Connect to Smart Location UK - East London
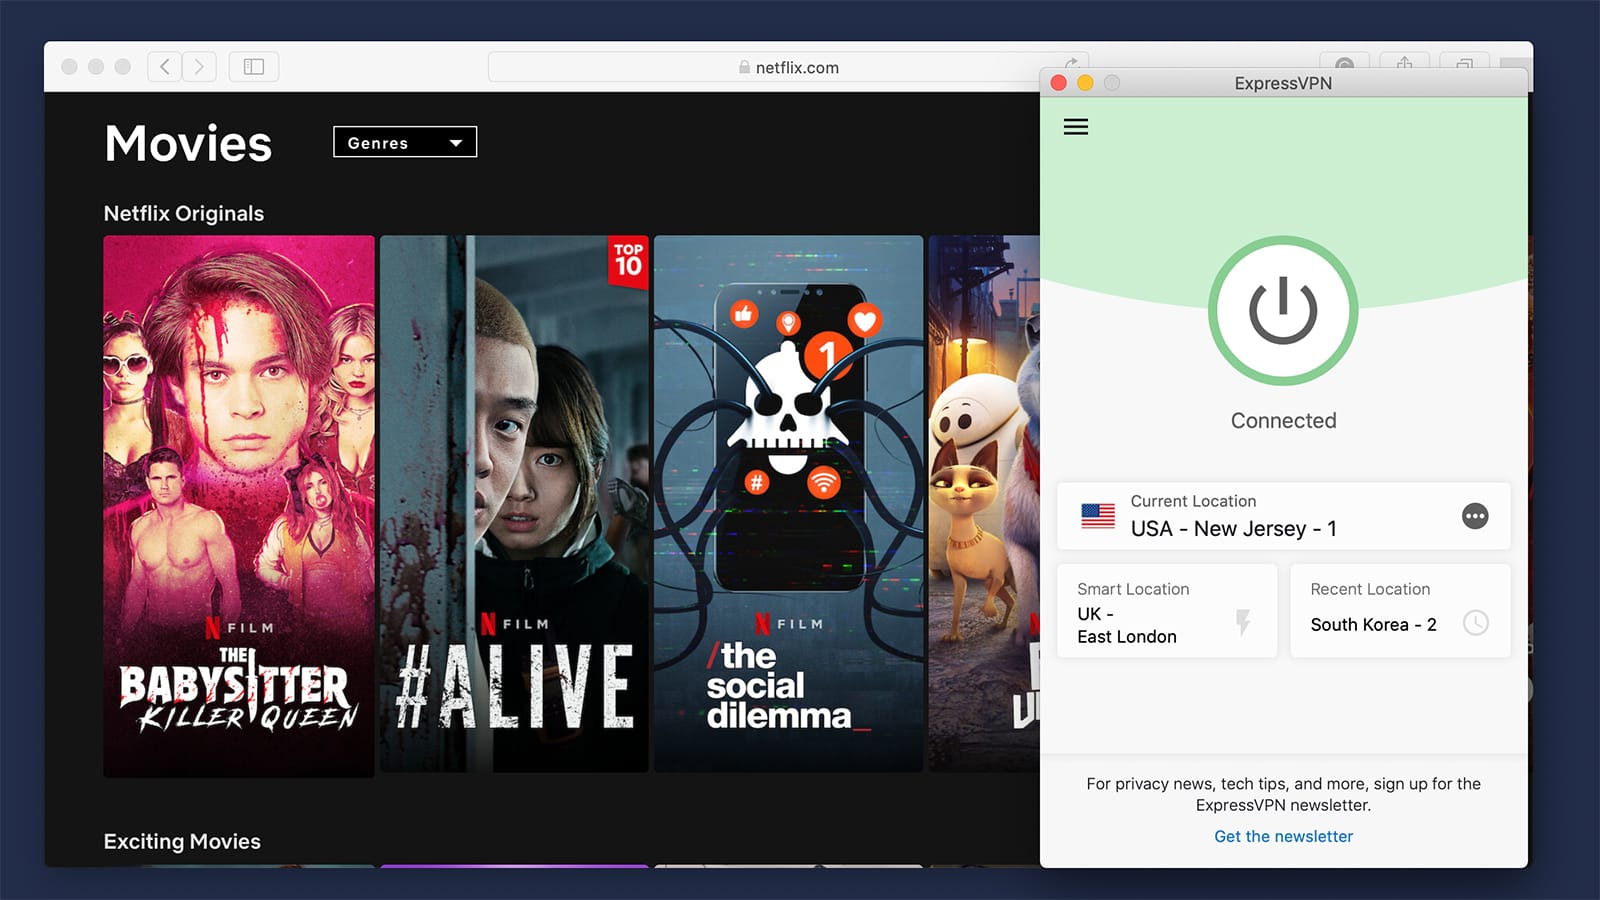This screenshot has height=900, width=1600. [1167, 611]
